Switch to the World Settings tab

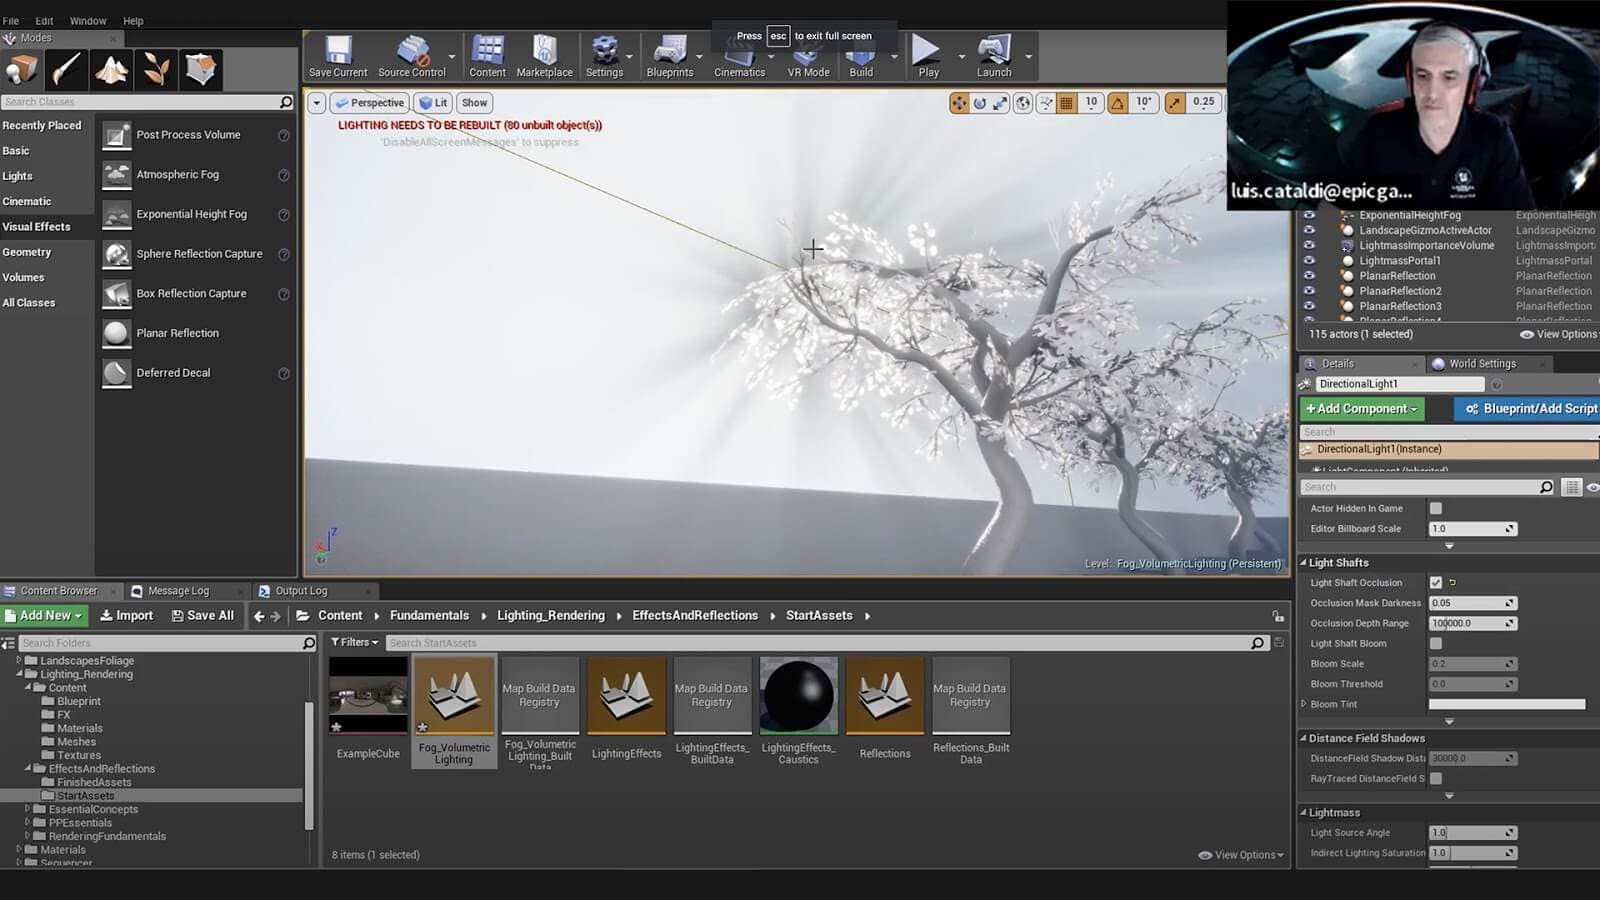(x=1482, y=364)
